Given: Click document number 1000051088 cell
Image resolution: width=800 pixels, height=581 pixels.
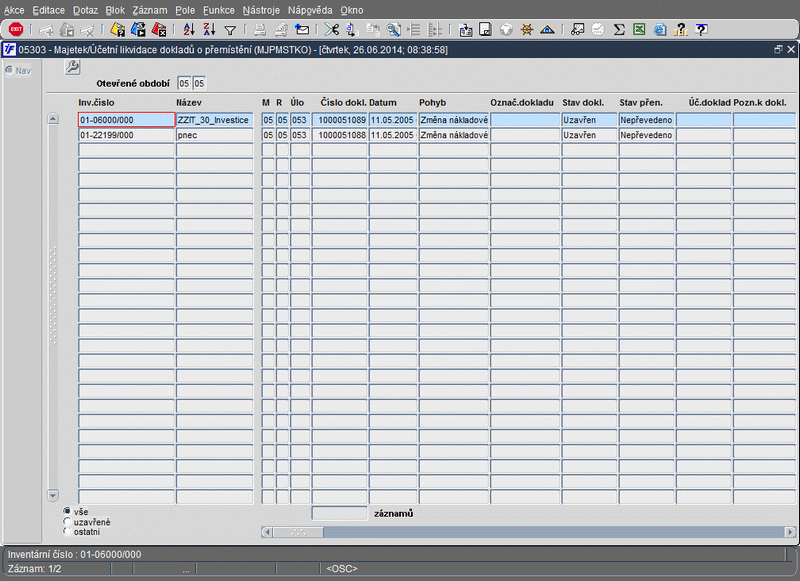Looking at the screenshot, I should [x=340, y=135].
